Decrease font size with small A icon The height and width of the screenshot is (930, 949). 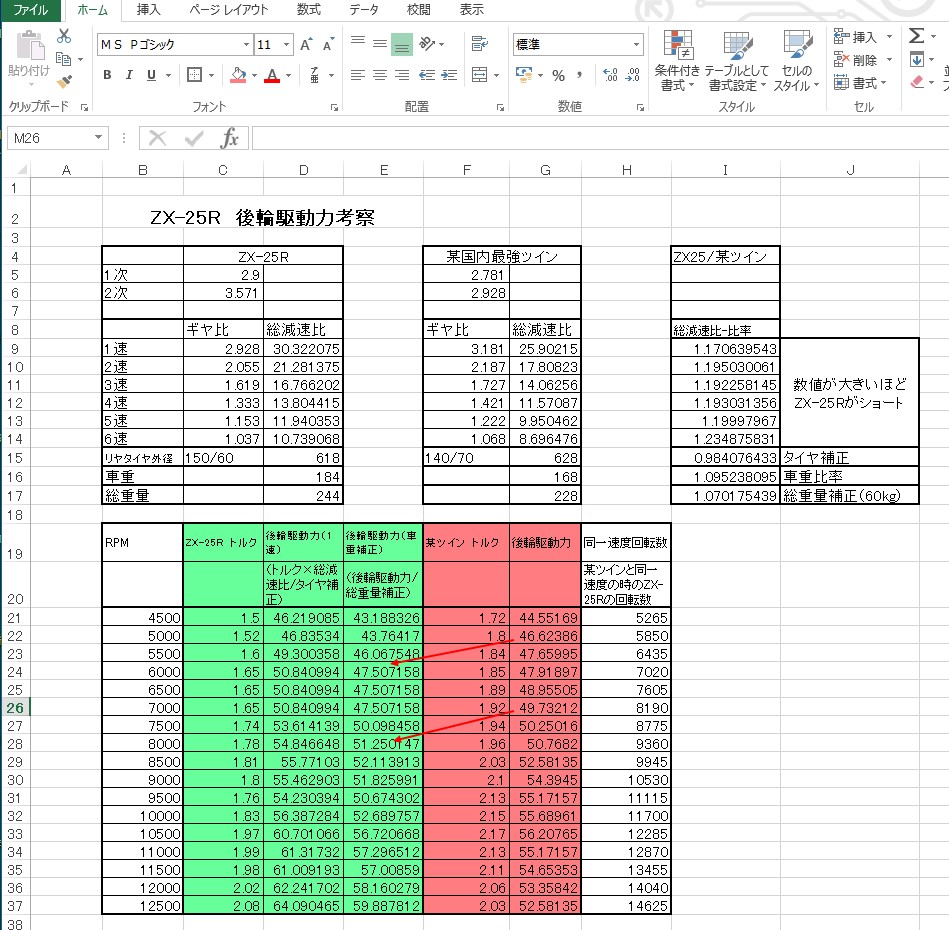click(x=328, y=44)
